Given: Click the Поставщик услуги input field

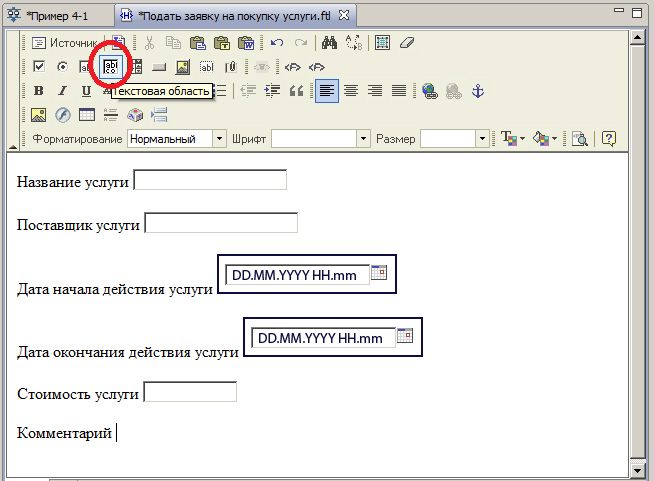Looking at the screenshot, I should point(221,223).
